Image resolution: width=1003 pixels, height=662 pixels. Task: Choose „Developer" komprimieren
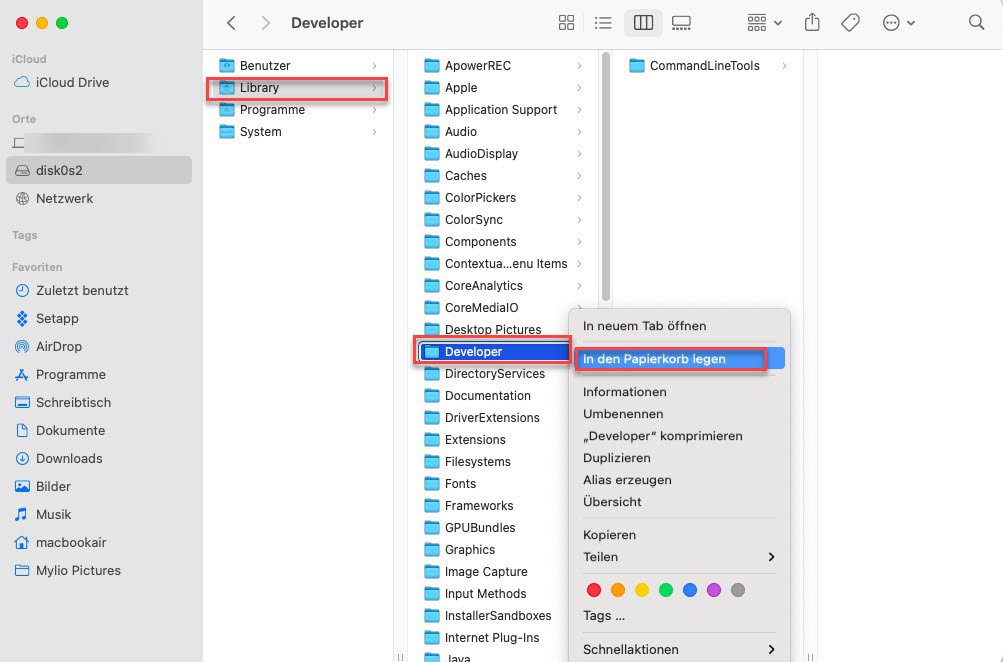tap(679, 436)
